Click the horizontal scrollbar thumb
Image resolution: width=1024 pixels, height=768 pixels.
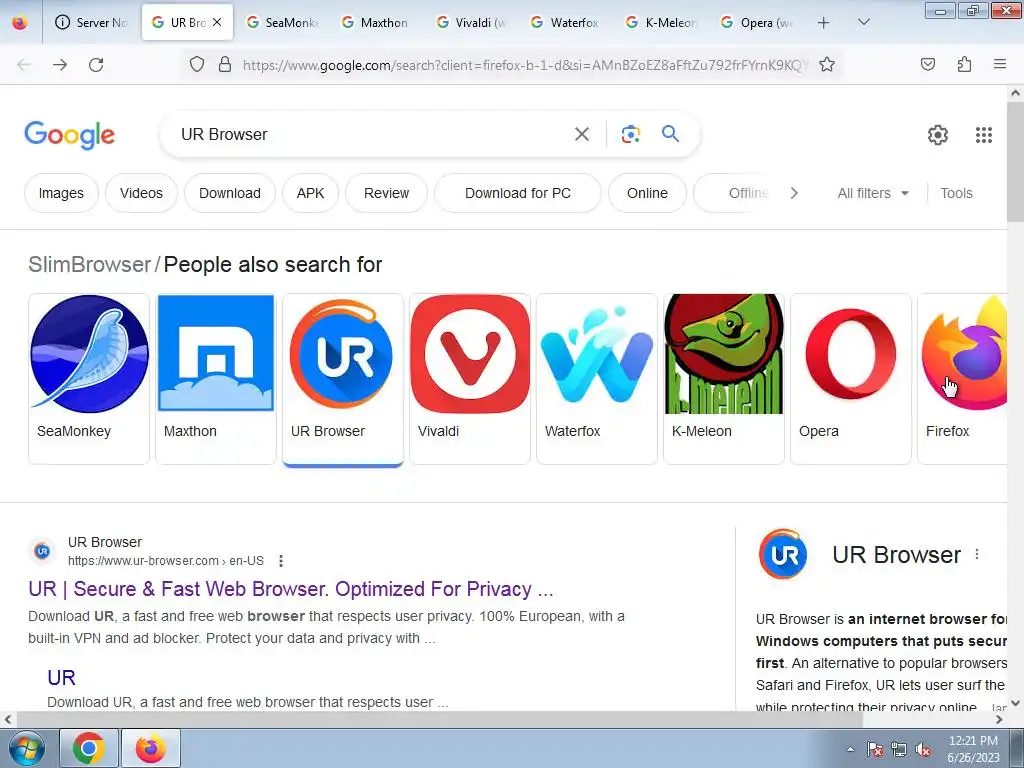[439, 720]
